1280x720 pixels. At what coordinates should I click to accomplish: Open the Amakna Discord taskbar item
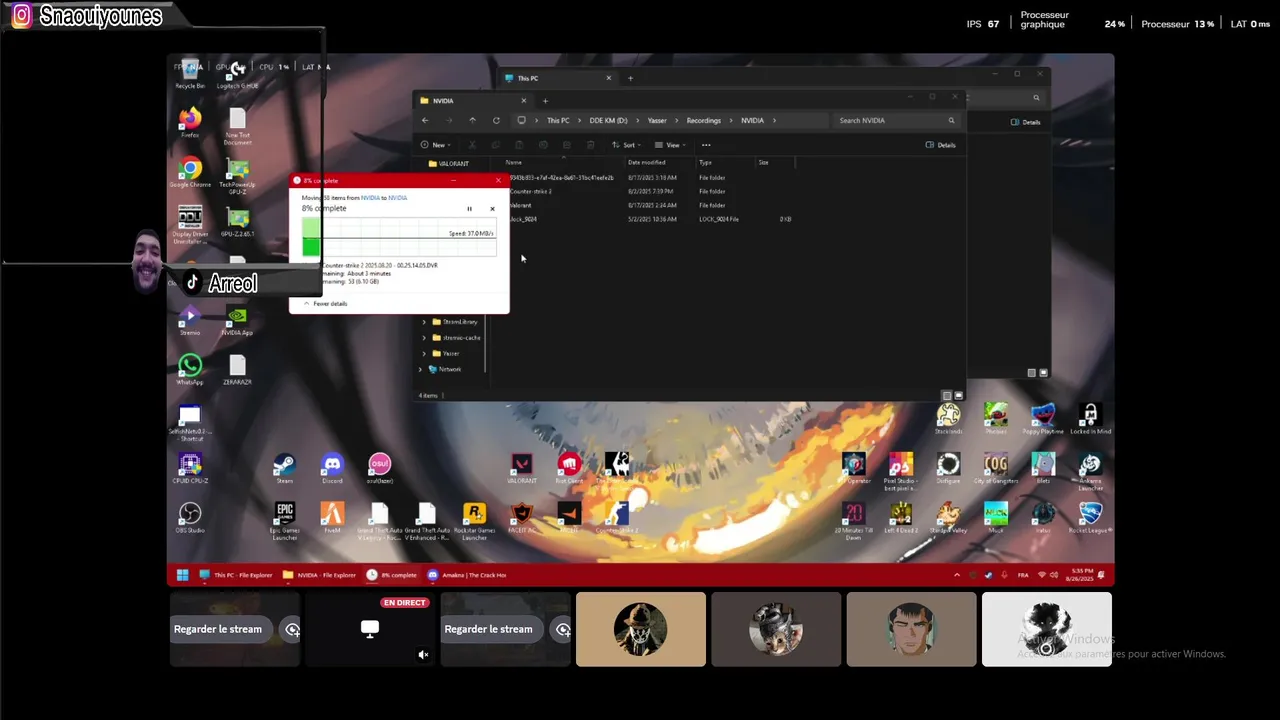(x=467, y=575)
